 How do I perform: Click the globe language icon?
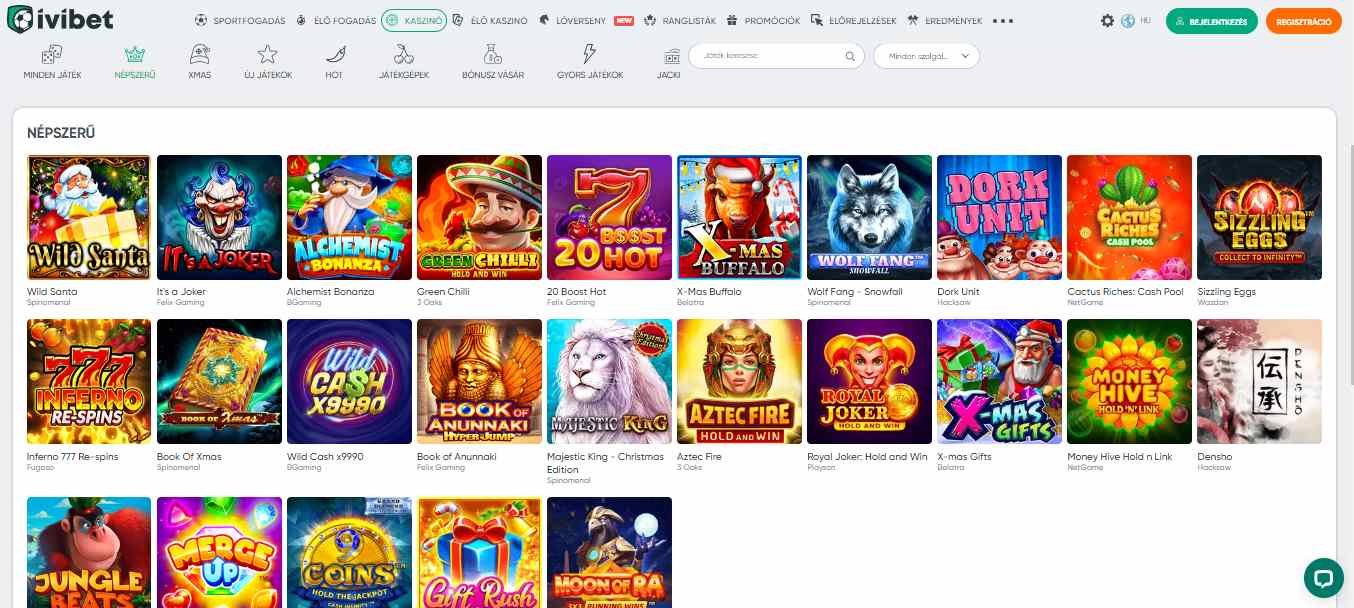click(1129, 20)
